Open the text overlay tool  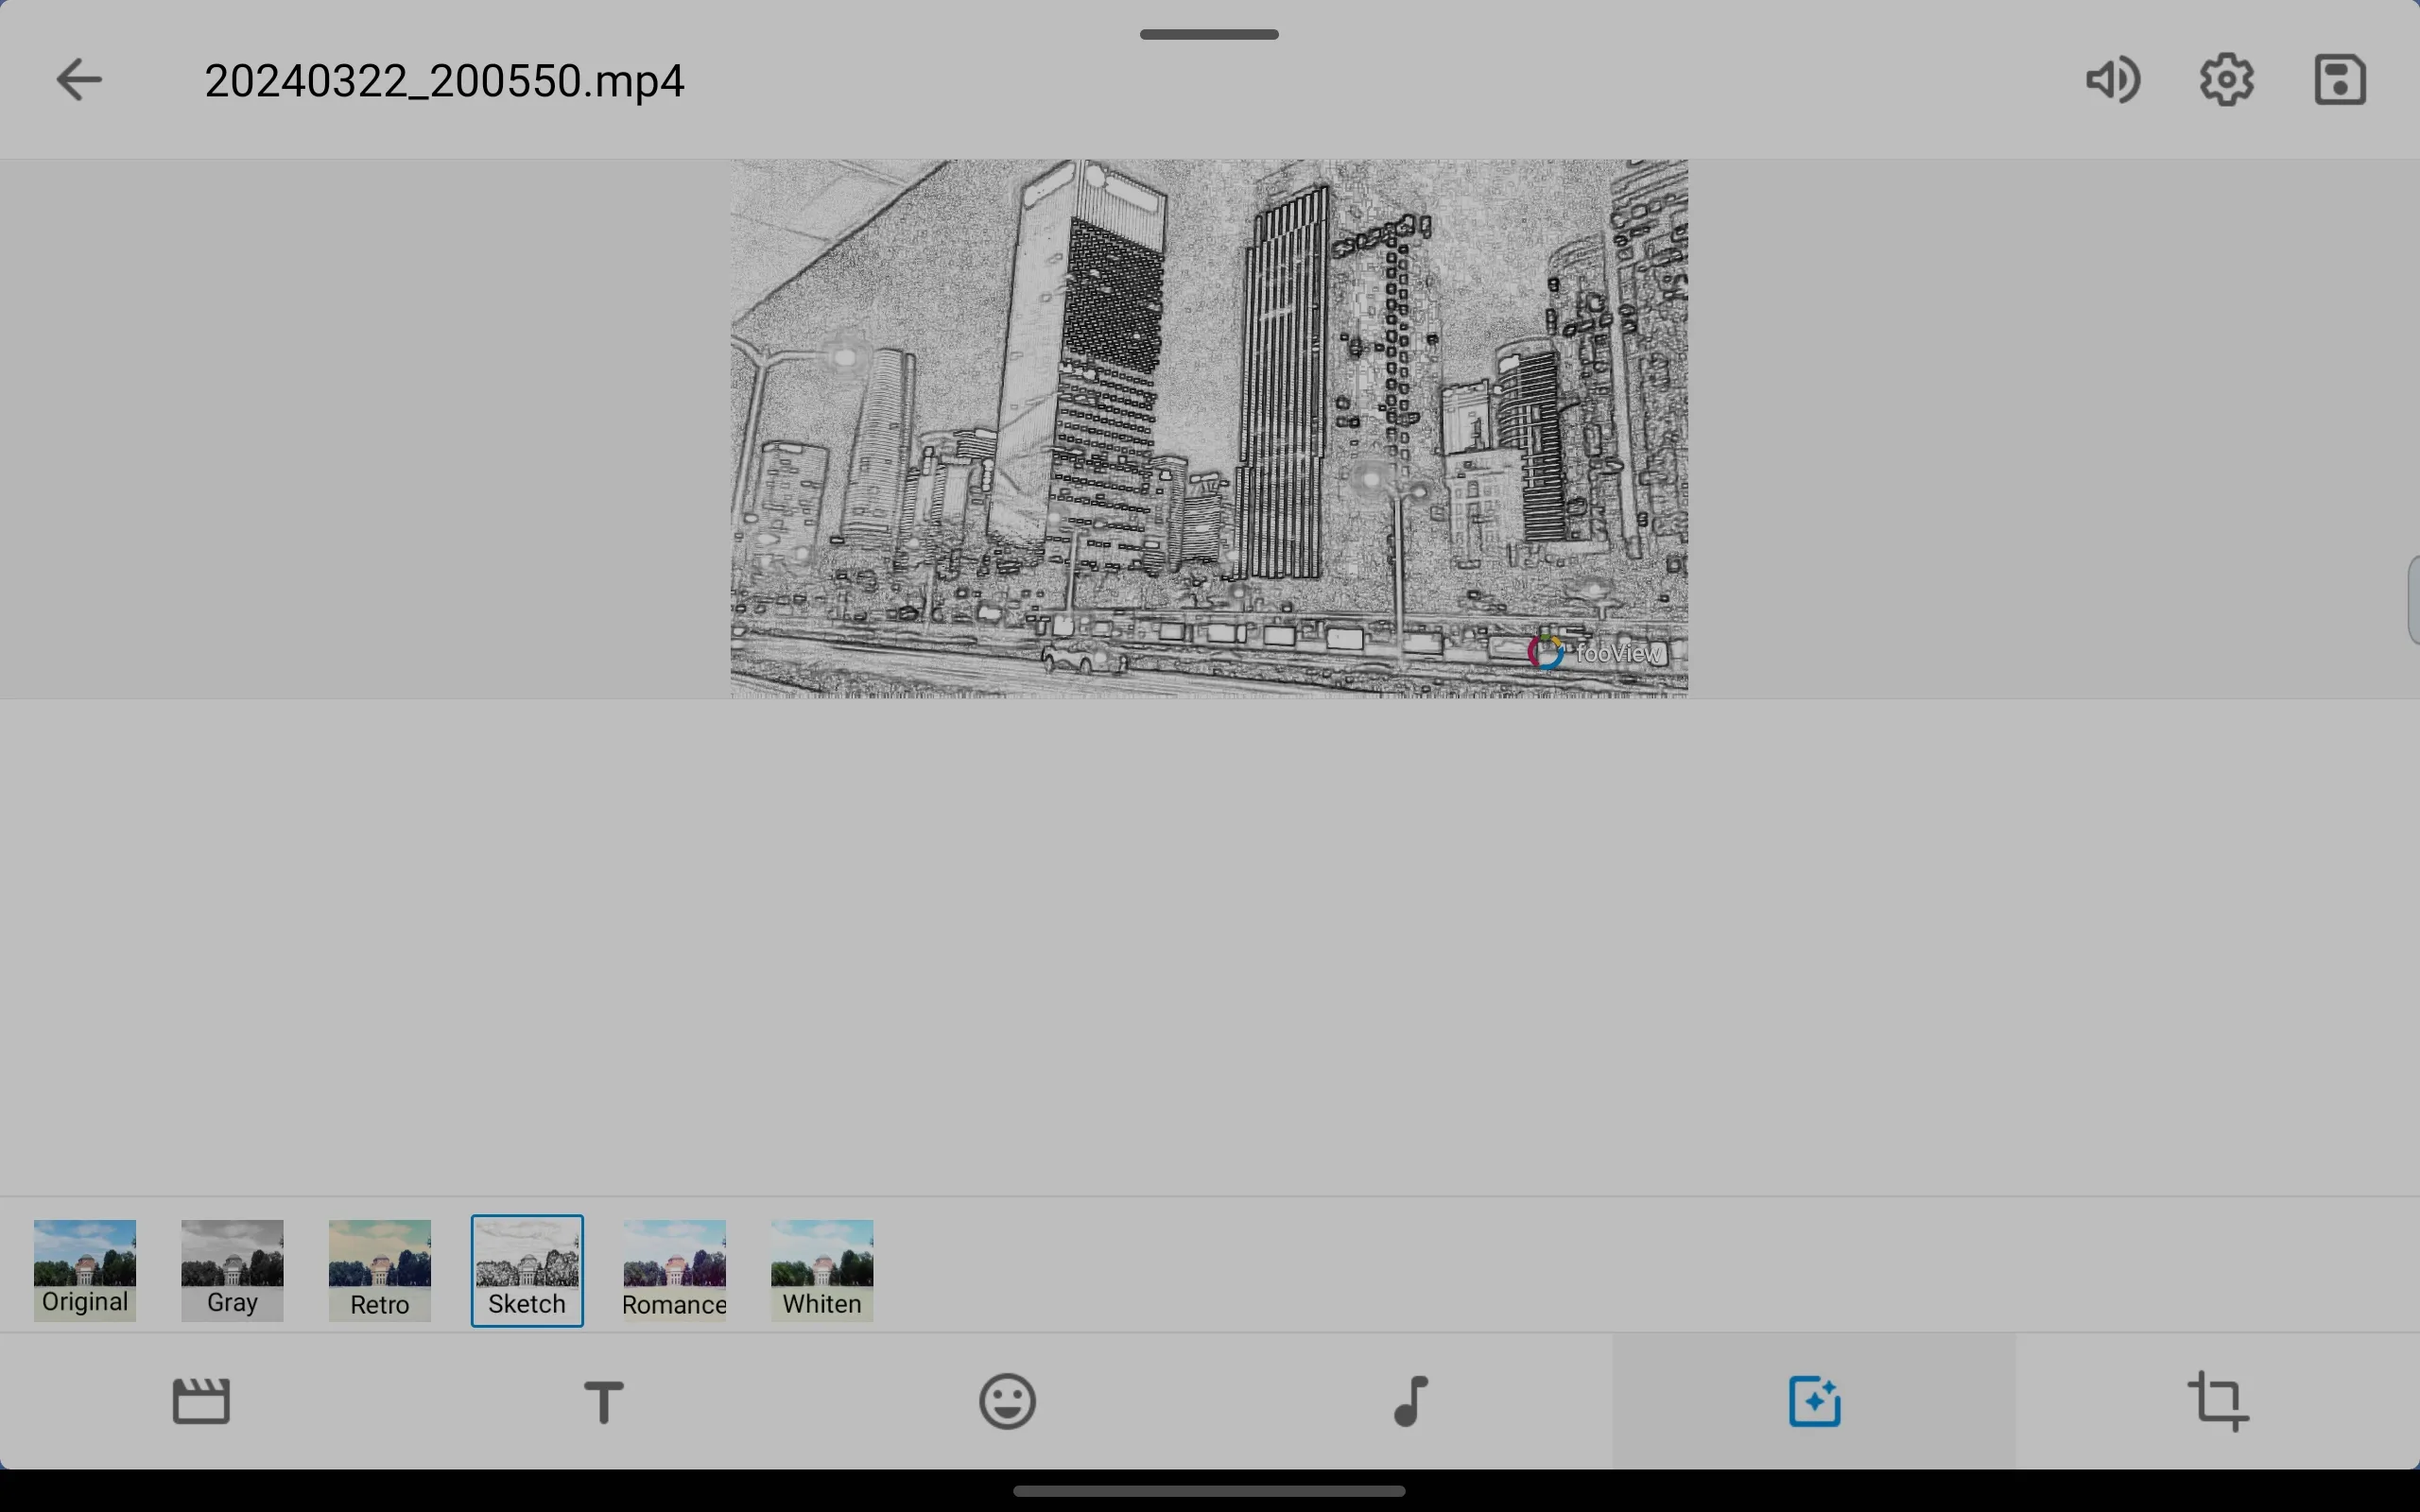(605, 1402)
